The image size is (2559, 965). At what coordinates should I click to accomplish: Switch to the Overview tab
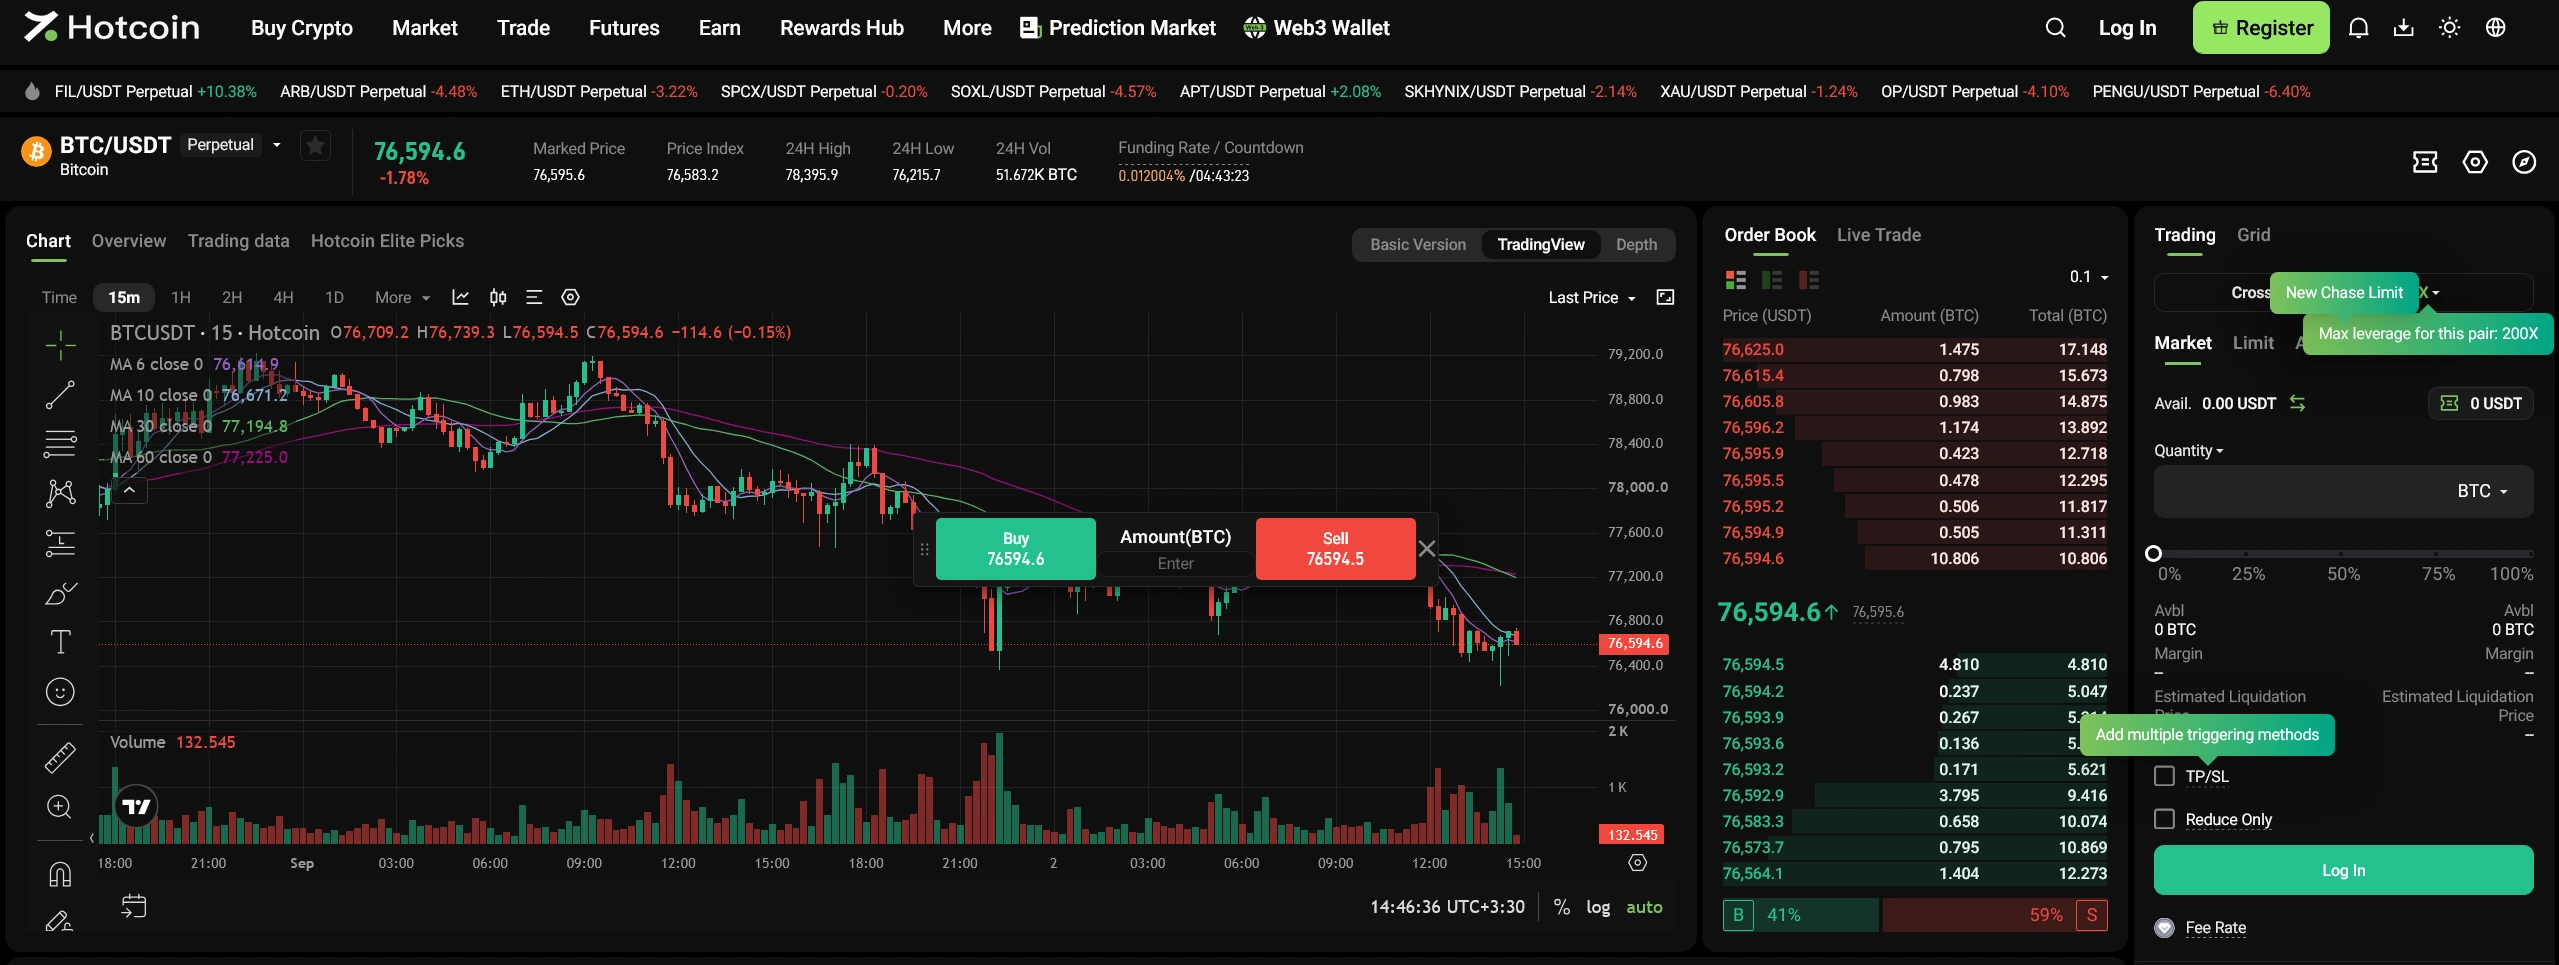point(129,241)
